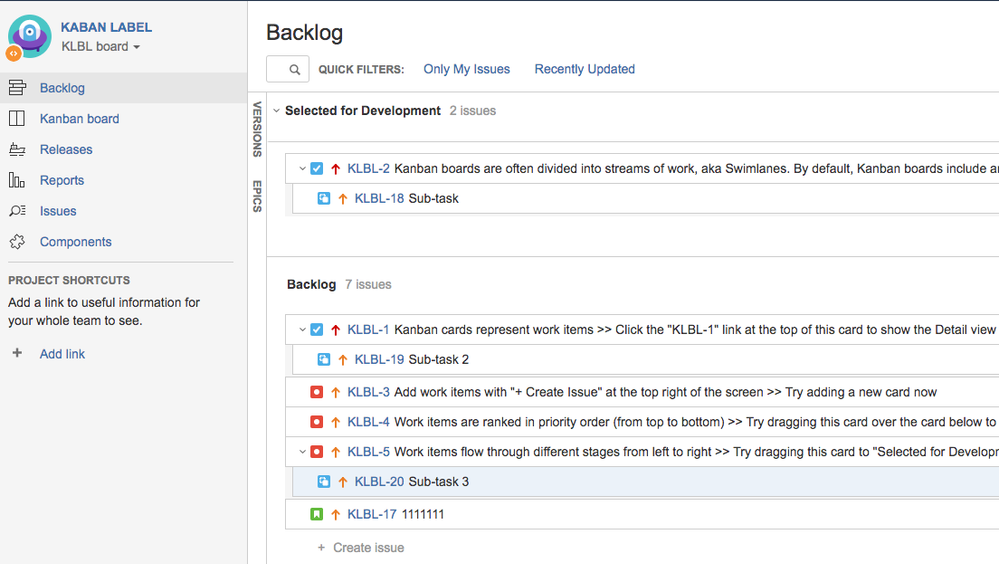The height and width of the screenshot is (564, 999).
Task: Click the sub-task type icon of KLBL-18
Action: point(324,198)
